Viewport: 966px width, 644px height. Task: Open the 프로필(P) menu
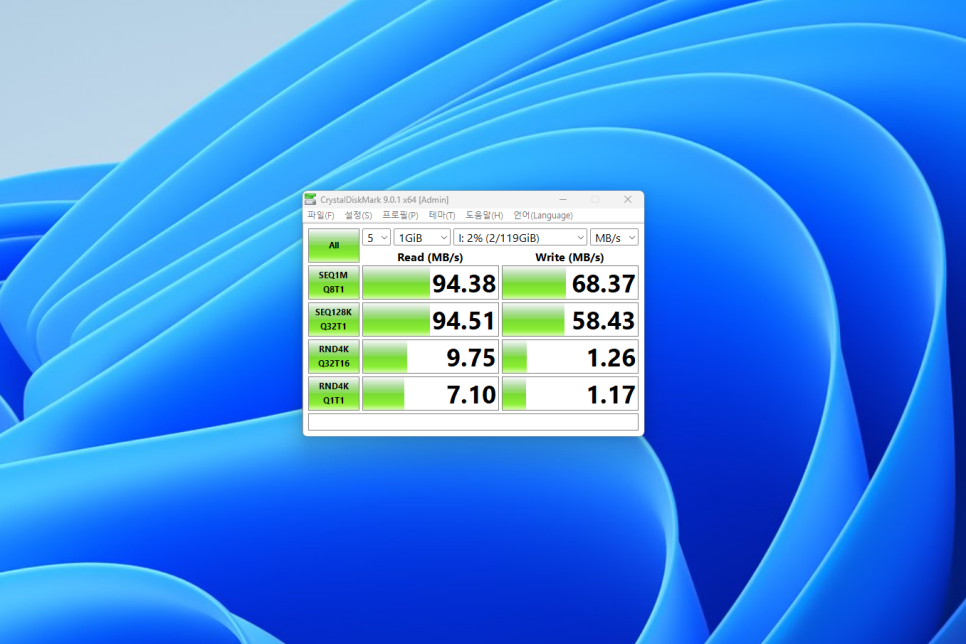pos(400,215)
